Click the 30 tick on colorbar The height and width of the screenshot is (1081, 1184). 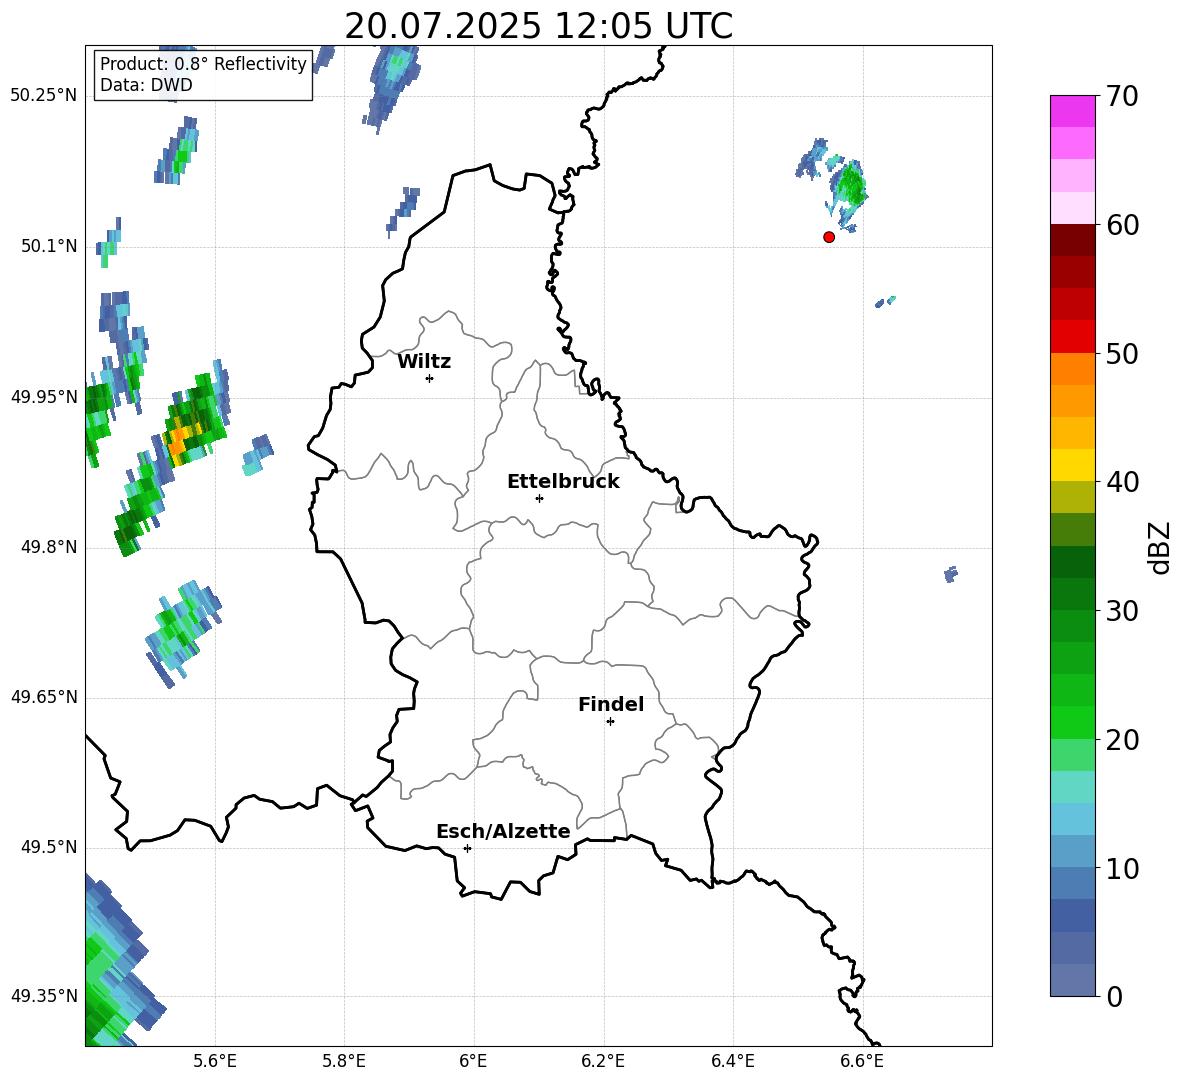[x=1122, y=611]
